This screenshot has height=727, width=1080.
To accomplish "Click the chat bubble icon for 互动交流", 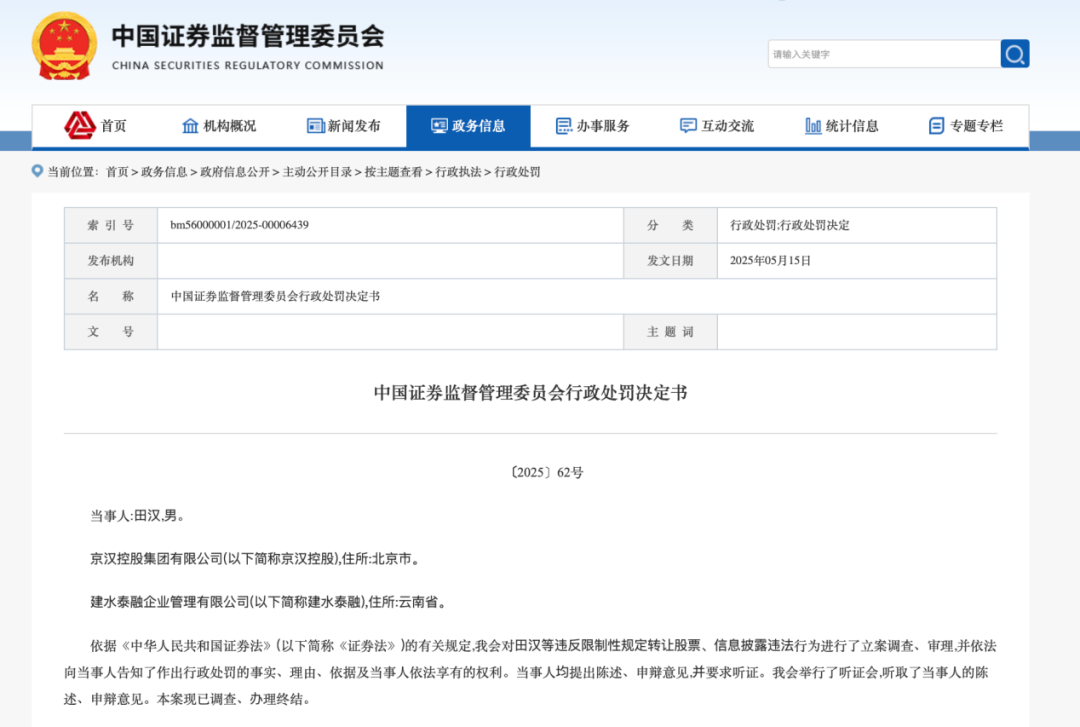I will [688, 126].
